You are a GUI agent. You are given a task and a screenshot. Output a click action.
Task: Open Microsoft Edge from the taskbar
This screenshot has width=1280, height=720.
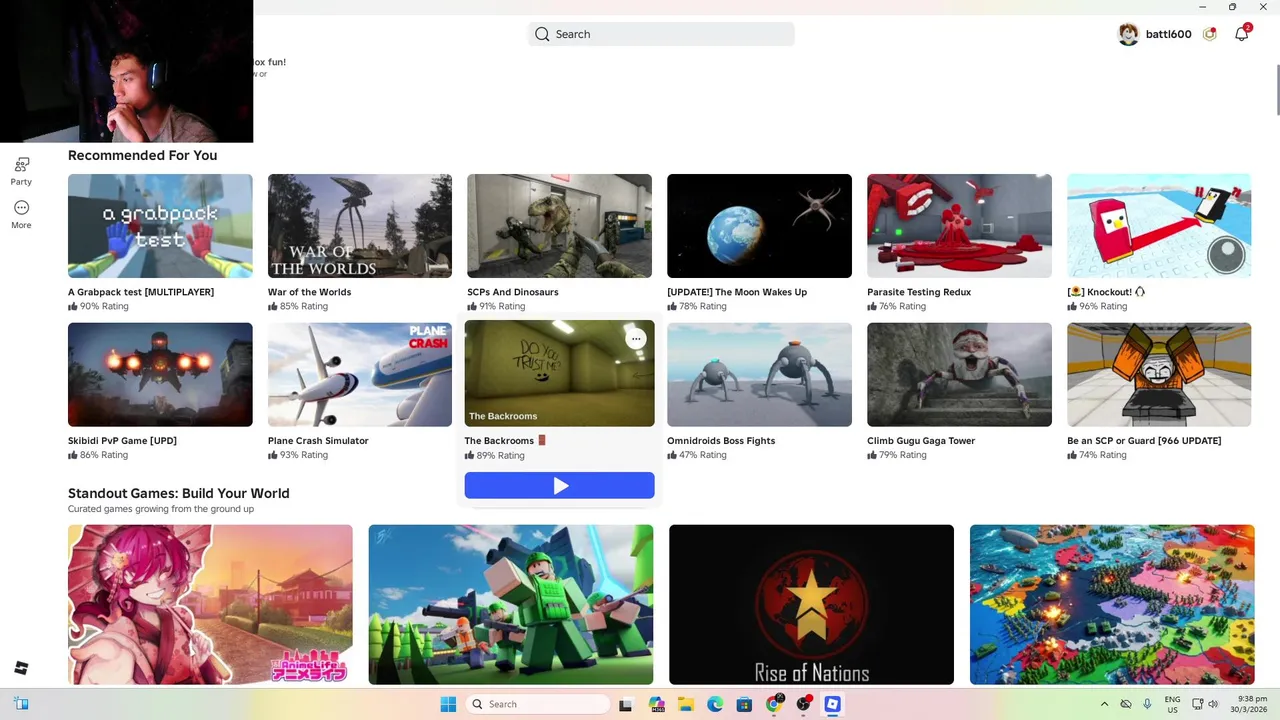[x=715, y=704]
